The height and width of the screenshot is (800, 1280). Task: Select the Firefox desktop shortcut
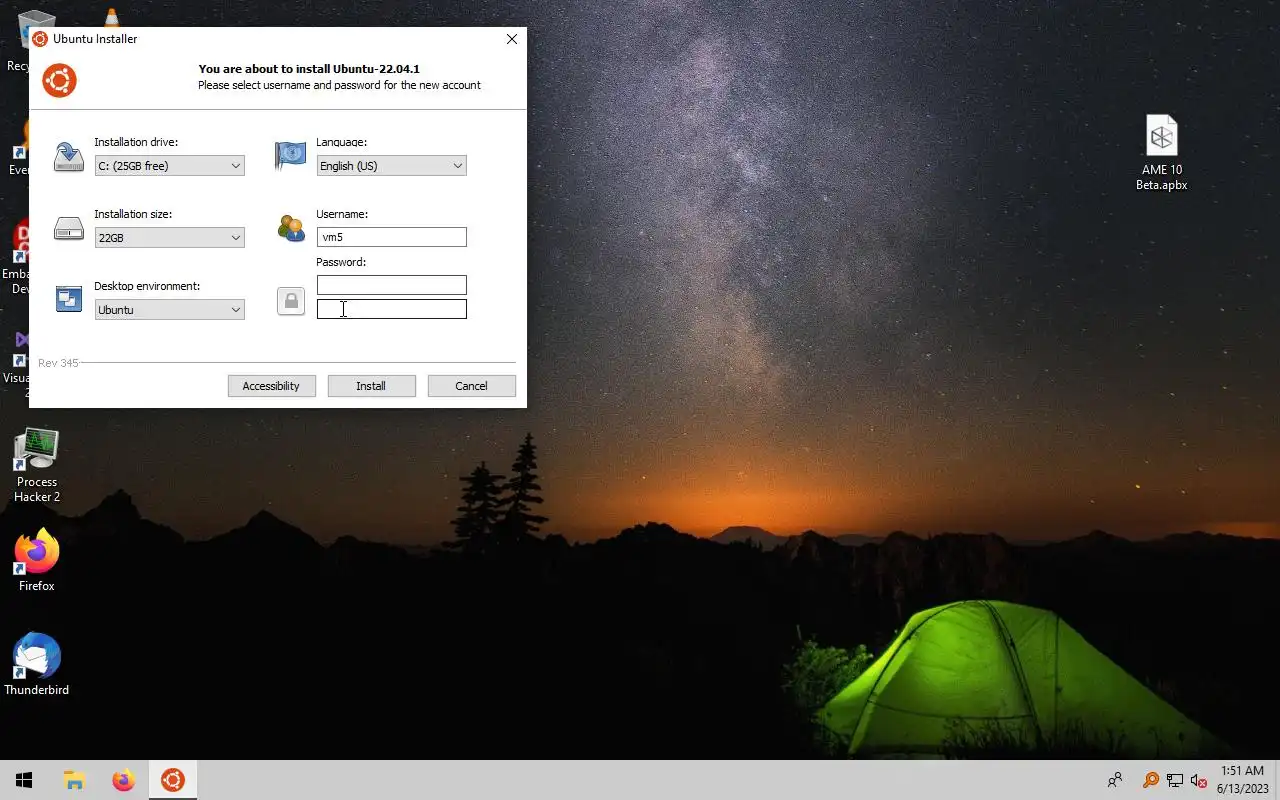tap(37, 561)
